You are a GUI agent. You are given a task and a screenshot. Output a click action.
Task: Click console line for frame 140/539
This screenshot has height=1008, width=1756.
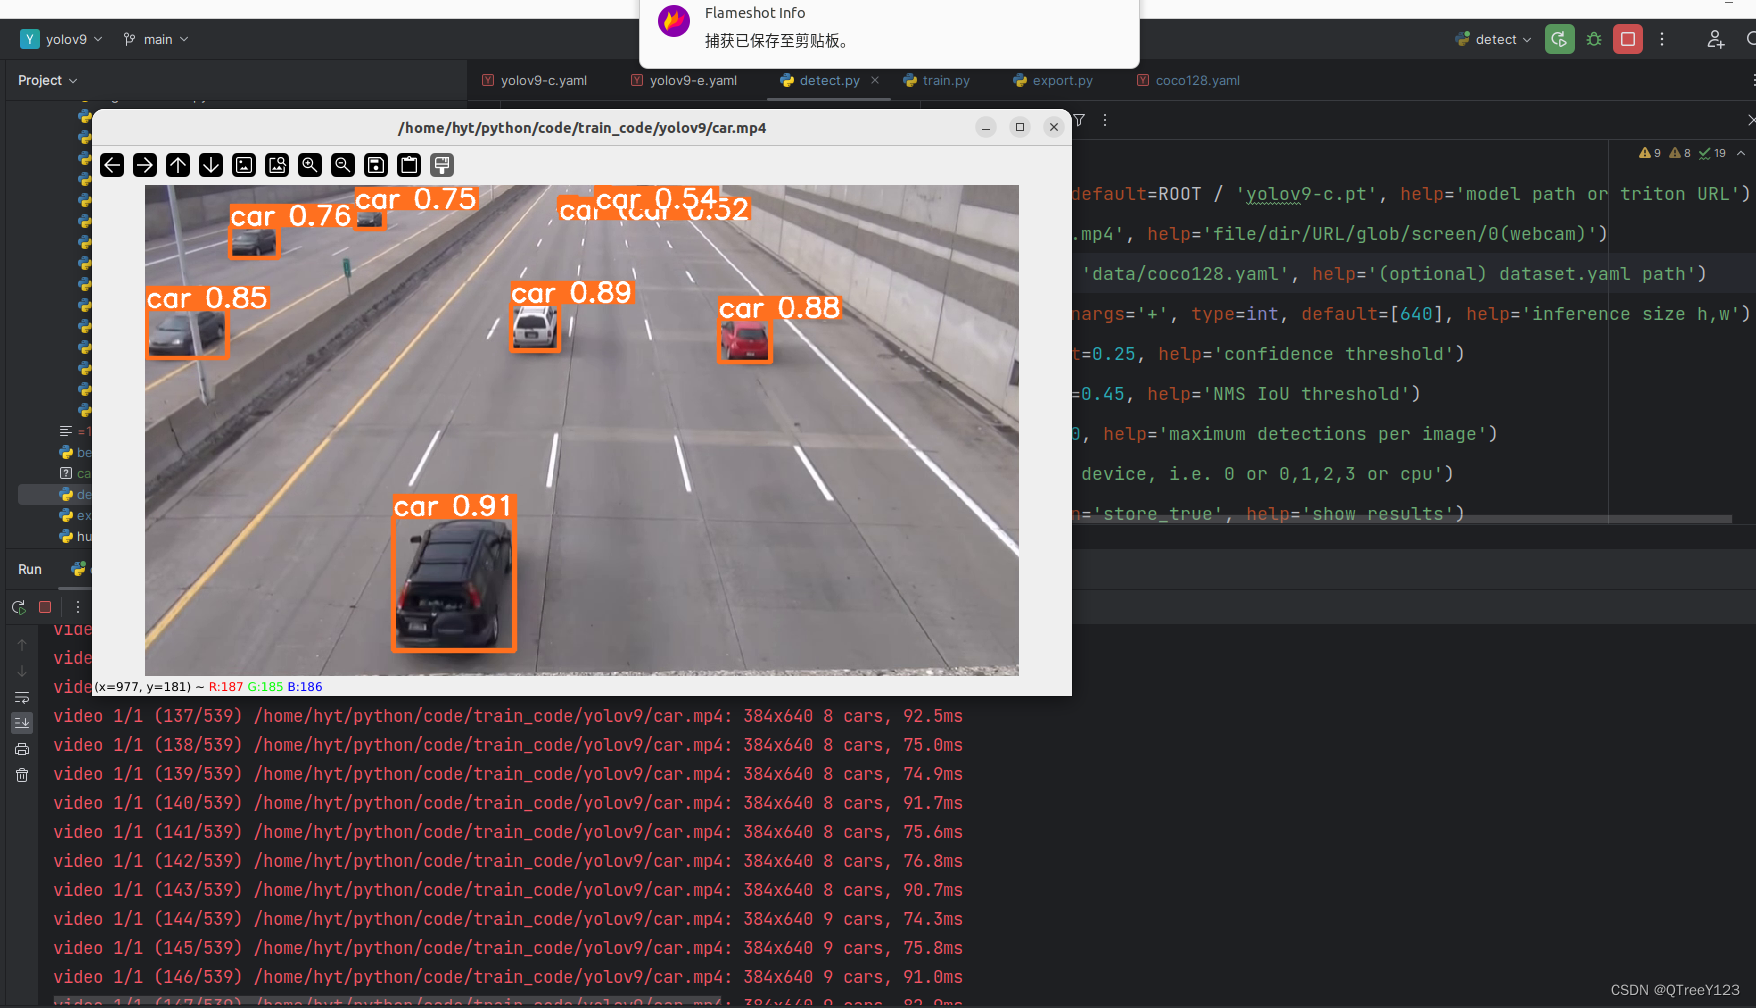pyautogui.click(x=508, y=803)
